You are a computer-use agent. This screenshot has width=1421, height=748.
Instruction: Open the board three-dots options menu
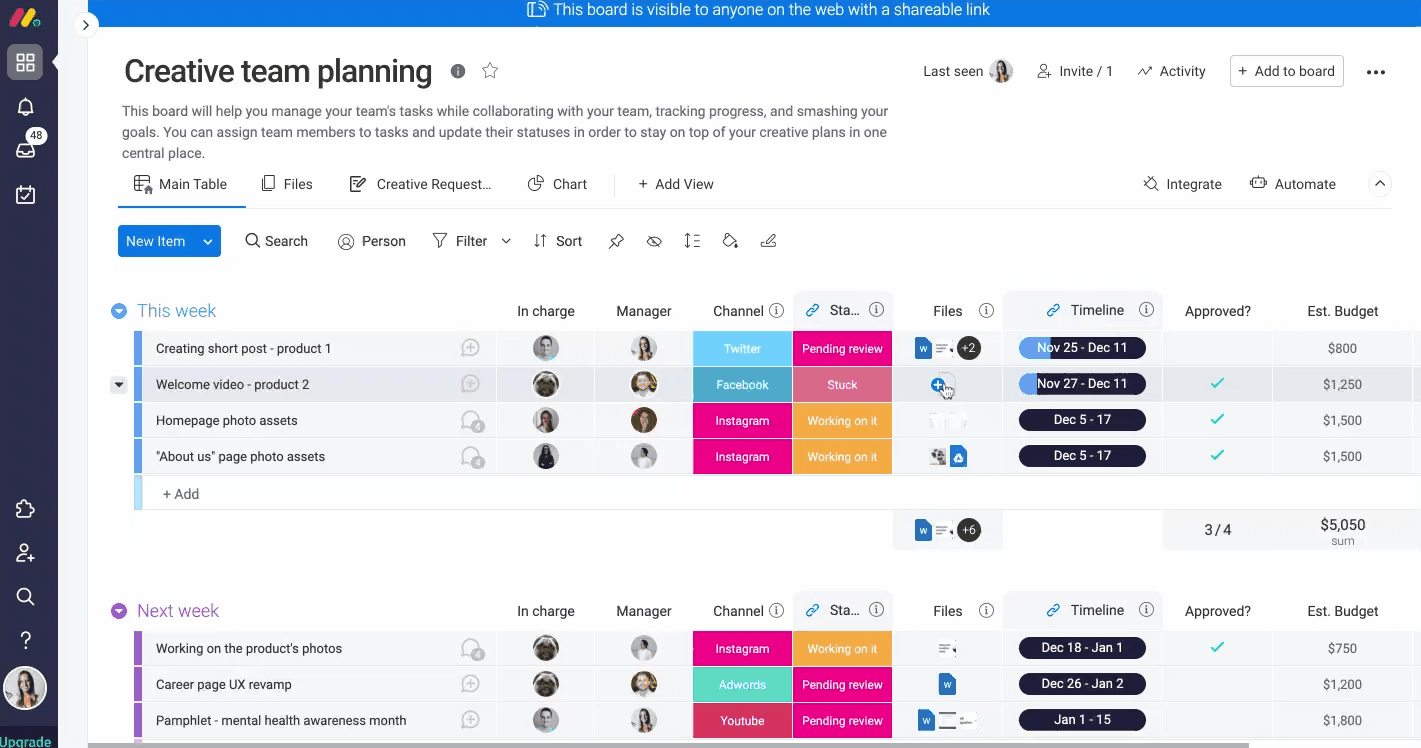[x=1376, y=72]
